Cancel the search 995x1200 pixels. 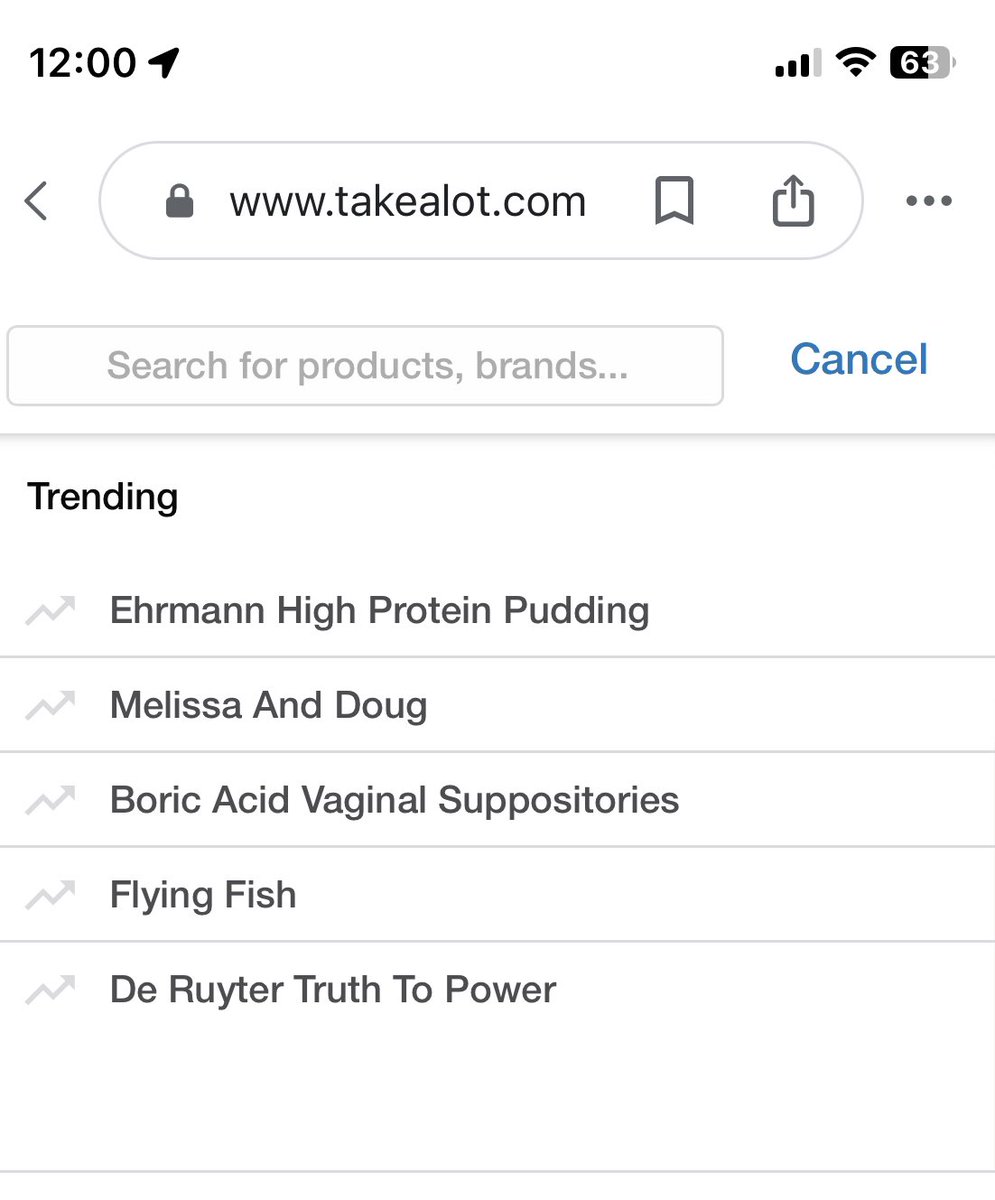click(x=859, y=360)
